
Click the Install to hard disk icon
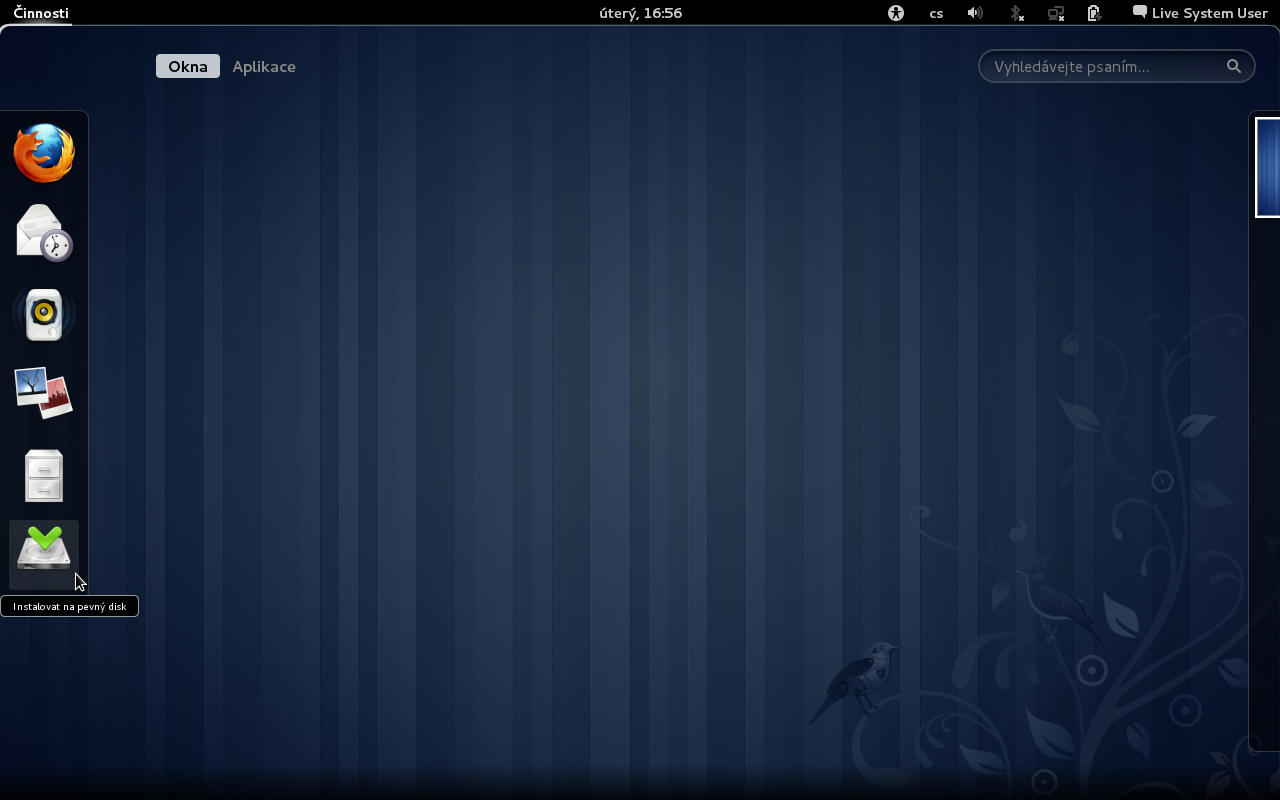(44, 553)
